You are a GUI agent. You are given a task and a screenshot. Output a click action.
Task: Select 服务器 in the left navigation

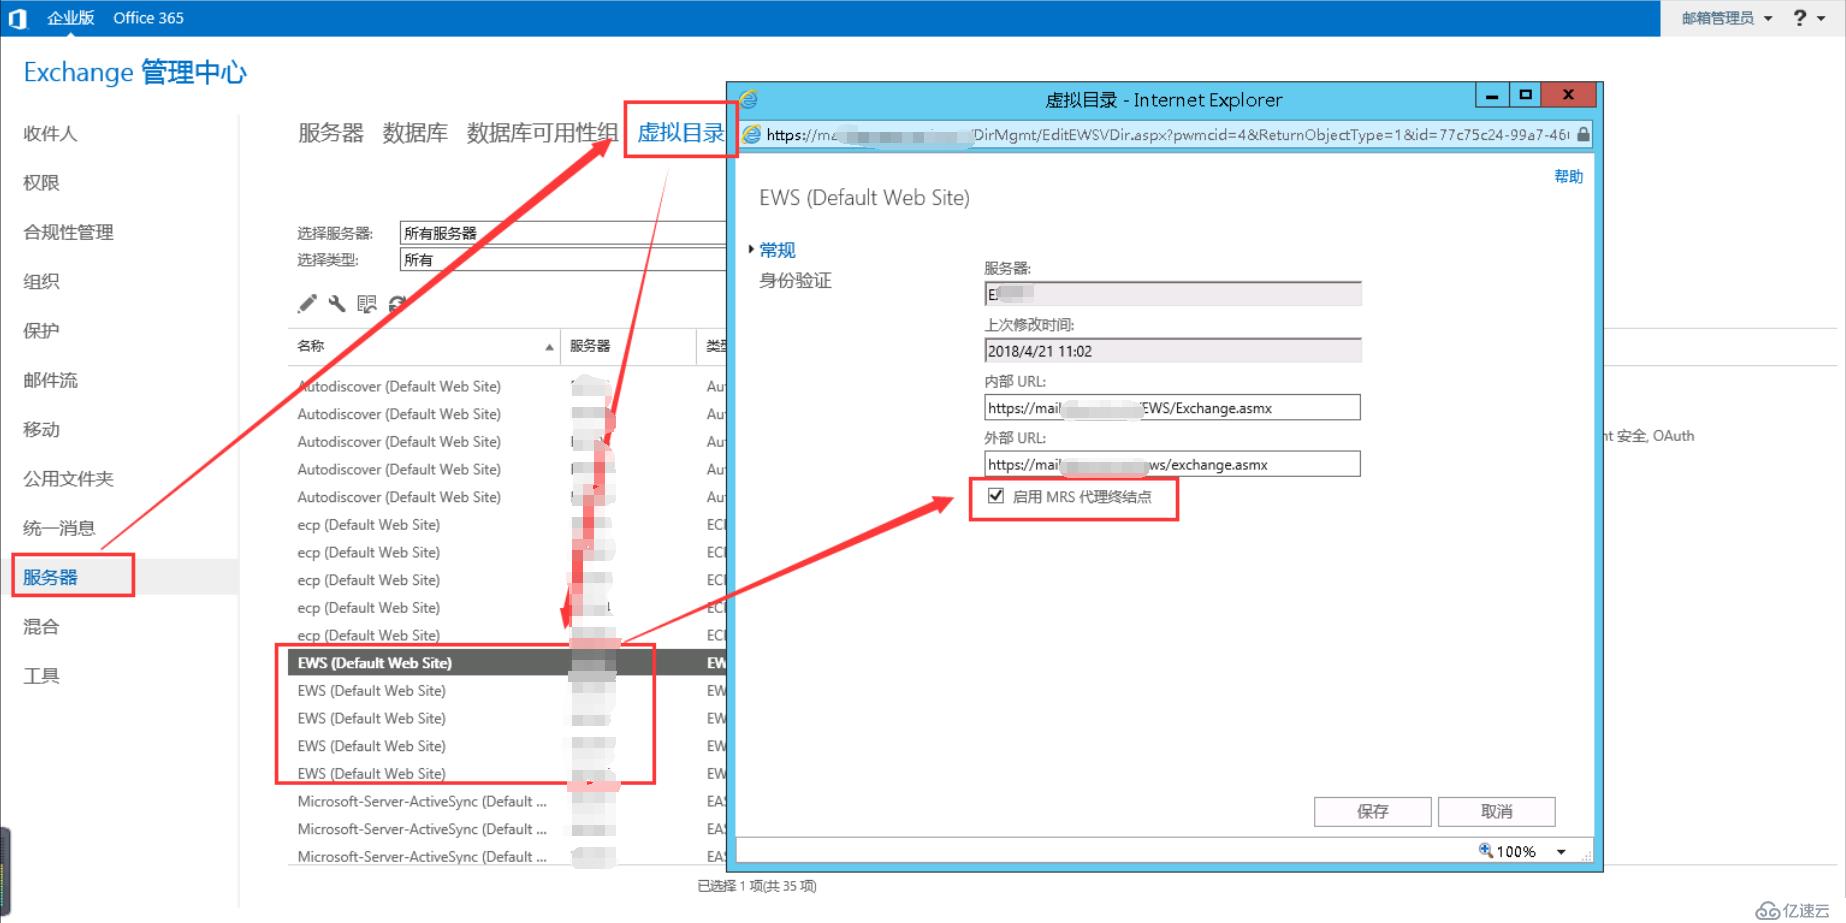50,577
